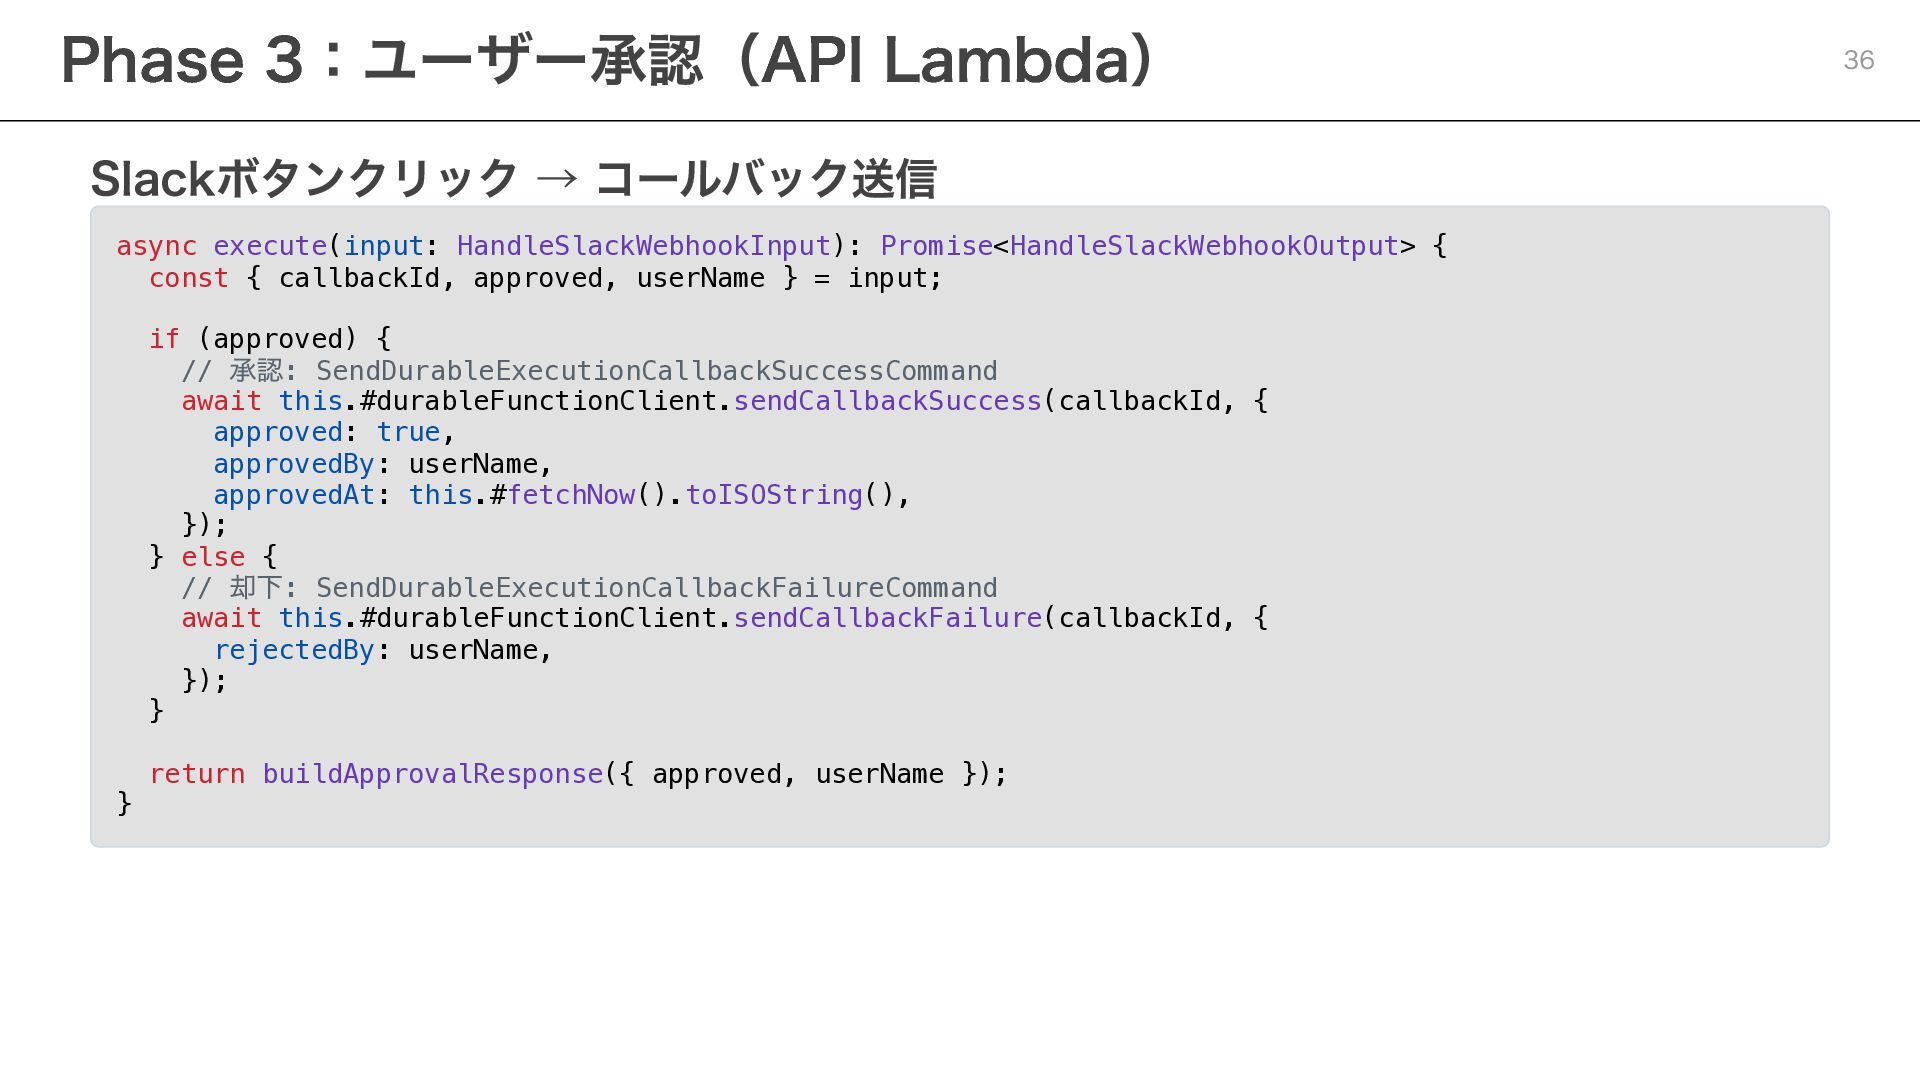The image size is (1920, 1080).
Task: Click the 'return' keyword
Action: coord(196,774)
